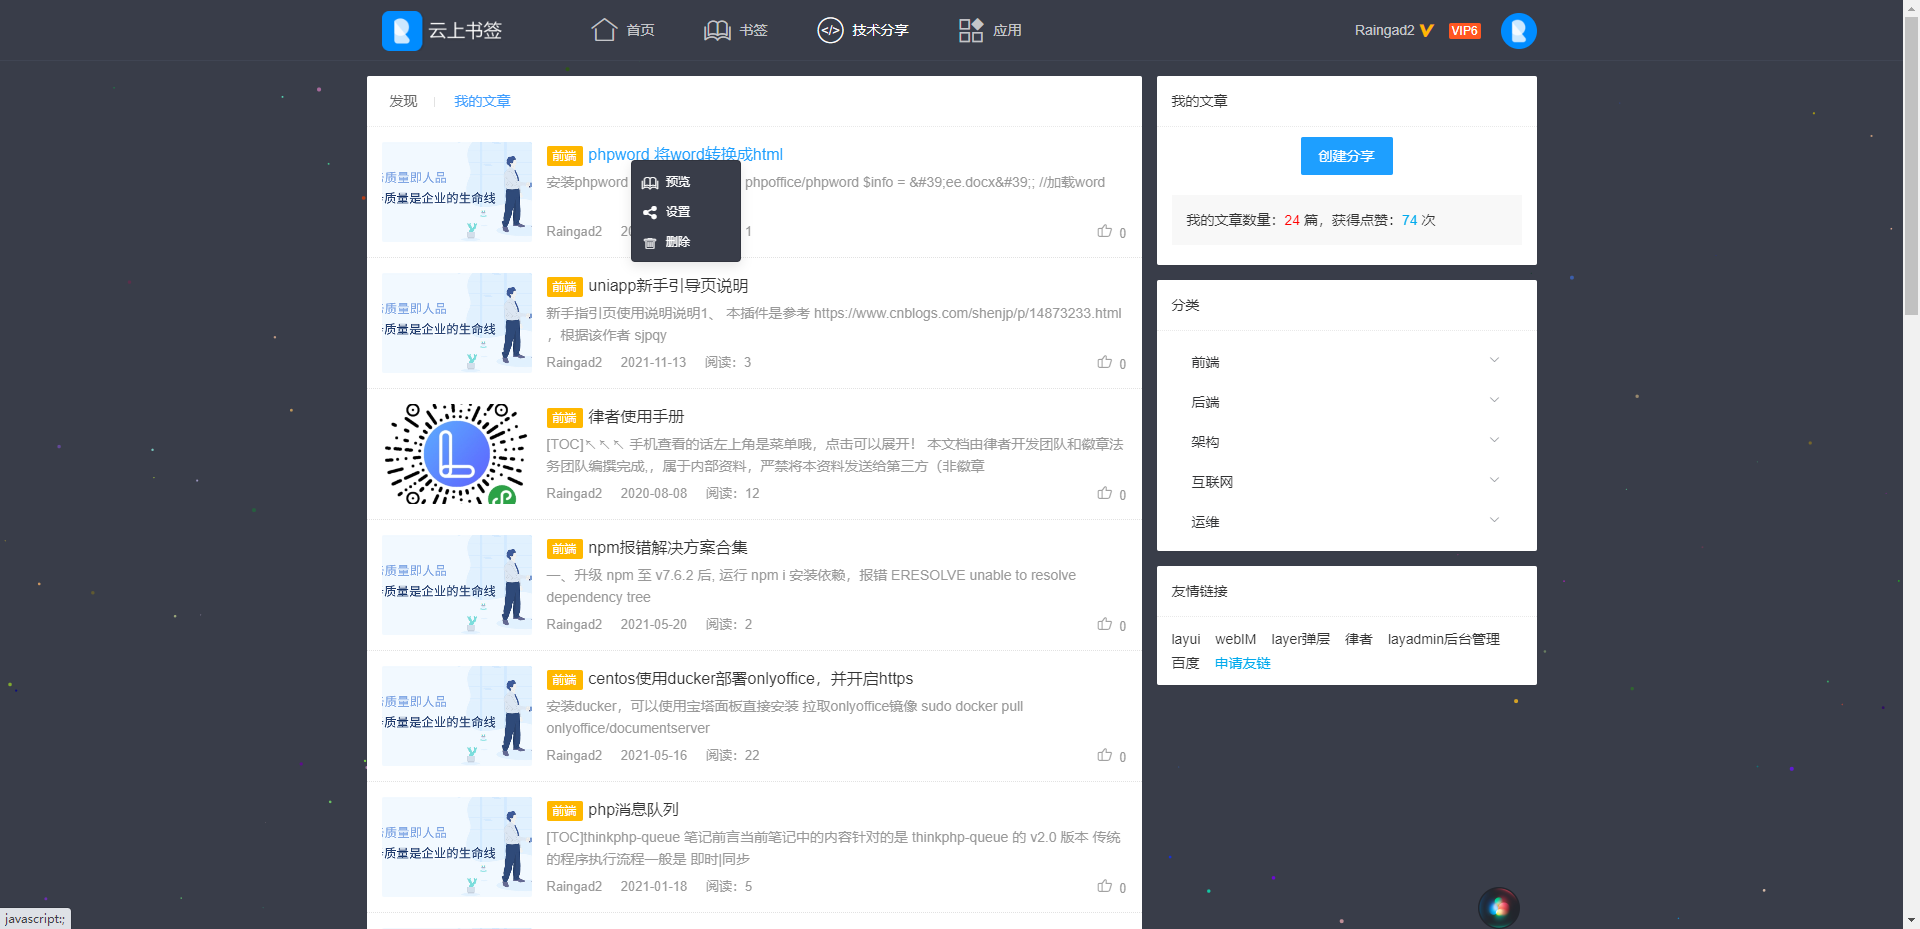Click thumbnail of uniapp article

[457, 323]
